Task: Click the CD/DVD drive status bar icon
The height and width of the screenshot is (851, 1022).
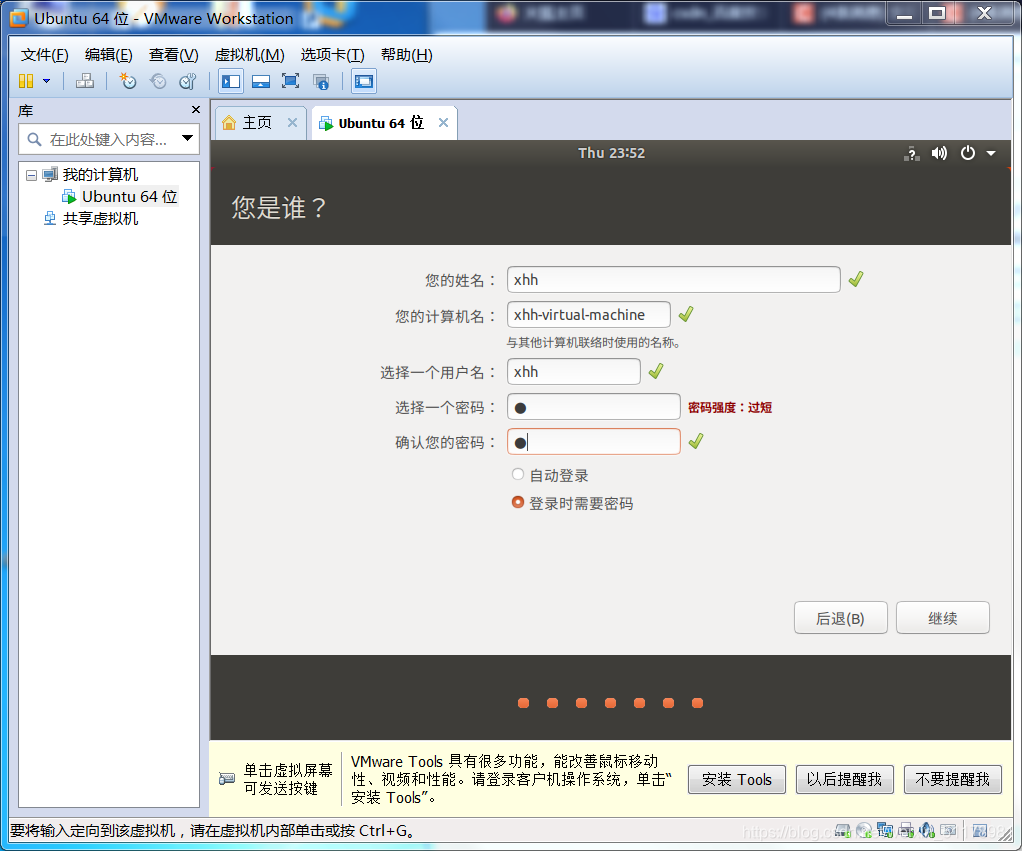Action: (864, 831)
